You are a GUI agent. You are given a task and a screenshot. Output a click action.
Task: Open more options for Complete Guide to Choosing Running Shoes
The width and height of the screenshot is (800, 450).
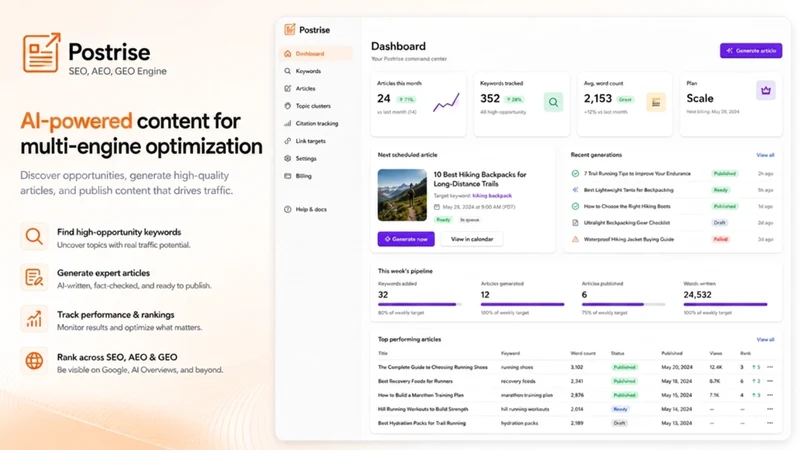coord(770,367)
